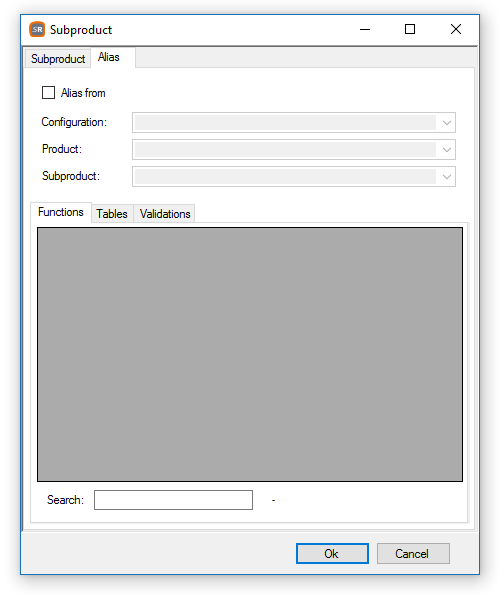Click inside the Configuration combo box field
Viewport: 498px width, 597px height.
(x=294, y=123)
